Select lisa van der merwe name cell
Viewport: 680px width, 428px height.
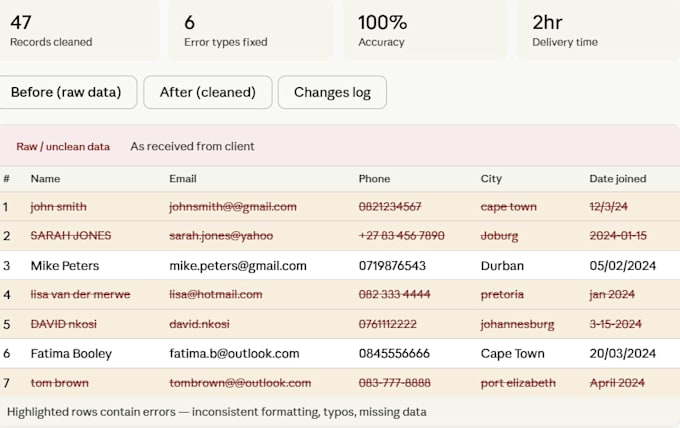click(80, 294)
